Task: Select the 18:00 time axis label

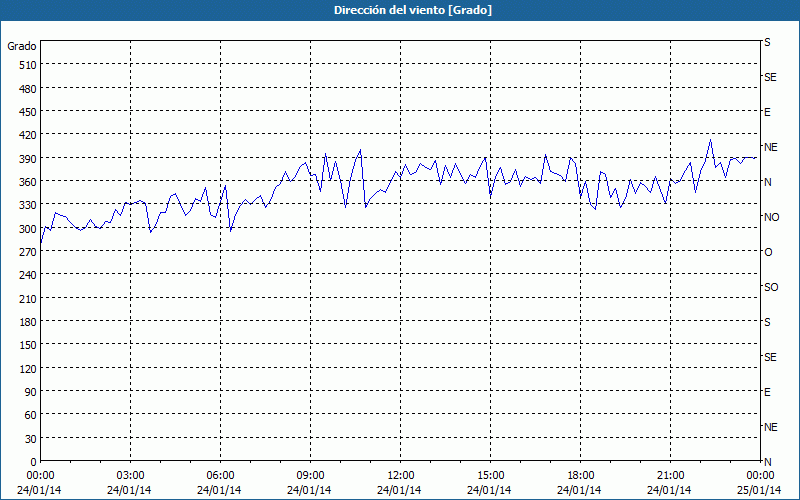Action: [581, 476]
